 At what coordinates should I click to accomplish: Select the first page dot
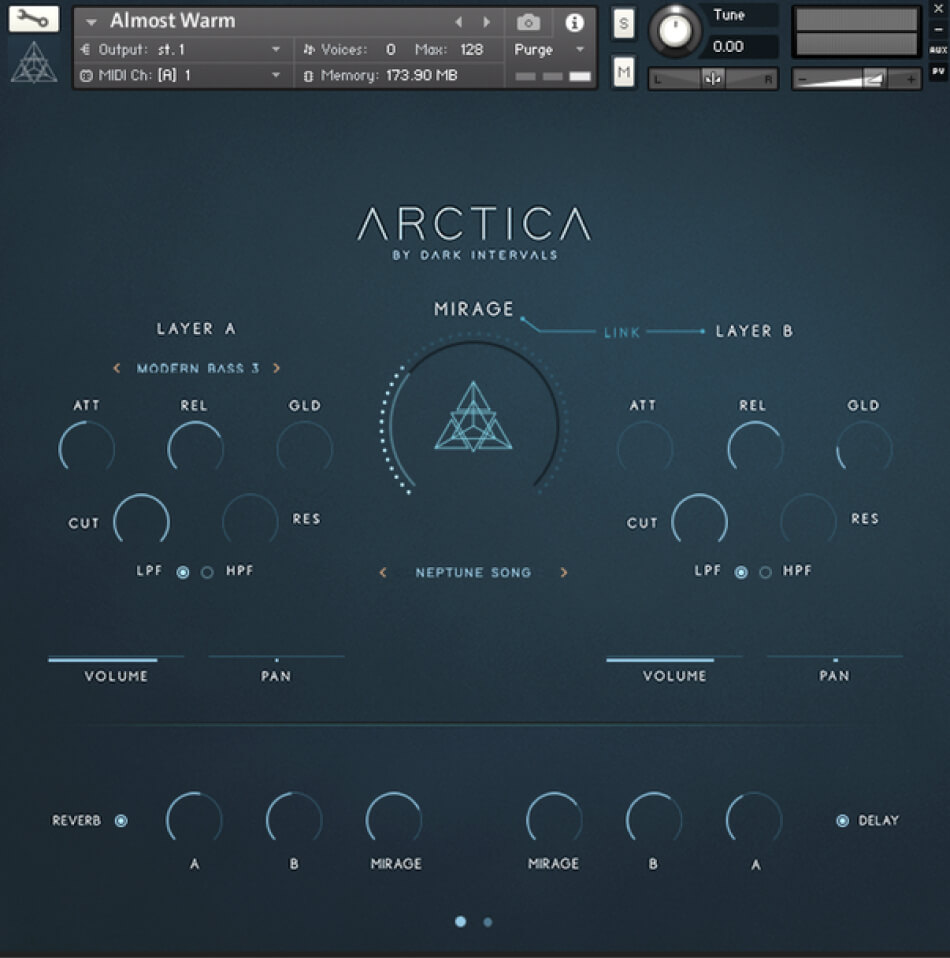point(460,922)
